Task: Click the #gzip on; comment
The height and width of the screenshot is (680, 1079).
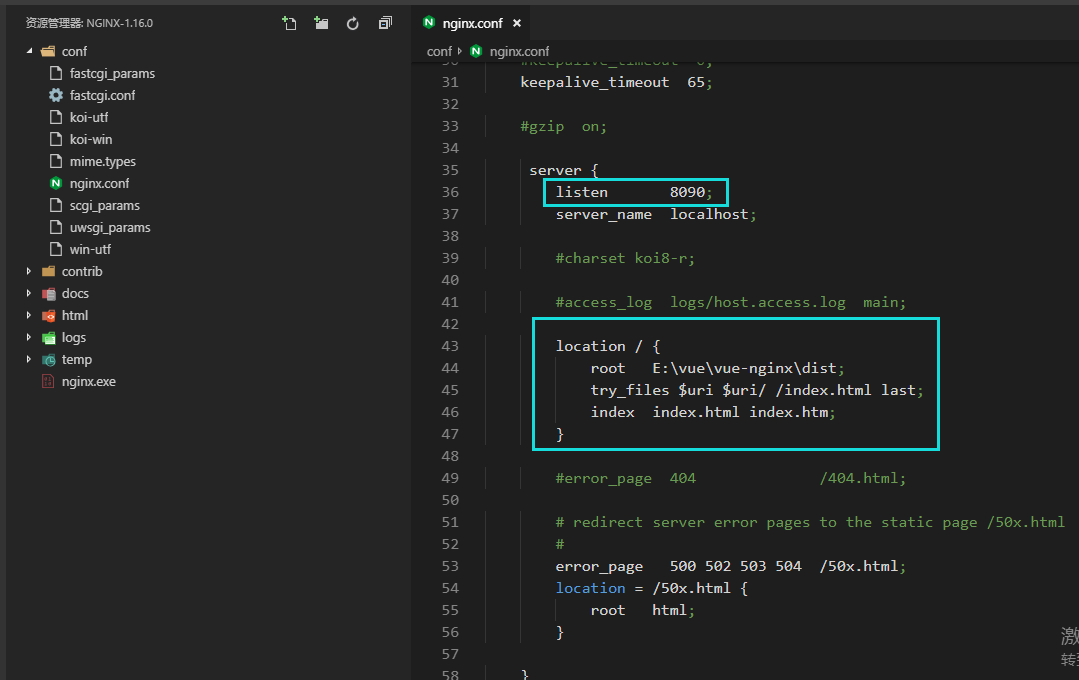Action: 564,127
